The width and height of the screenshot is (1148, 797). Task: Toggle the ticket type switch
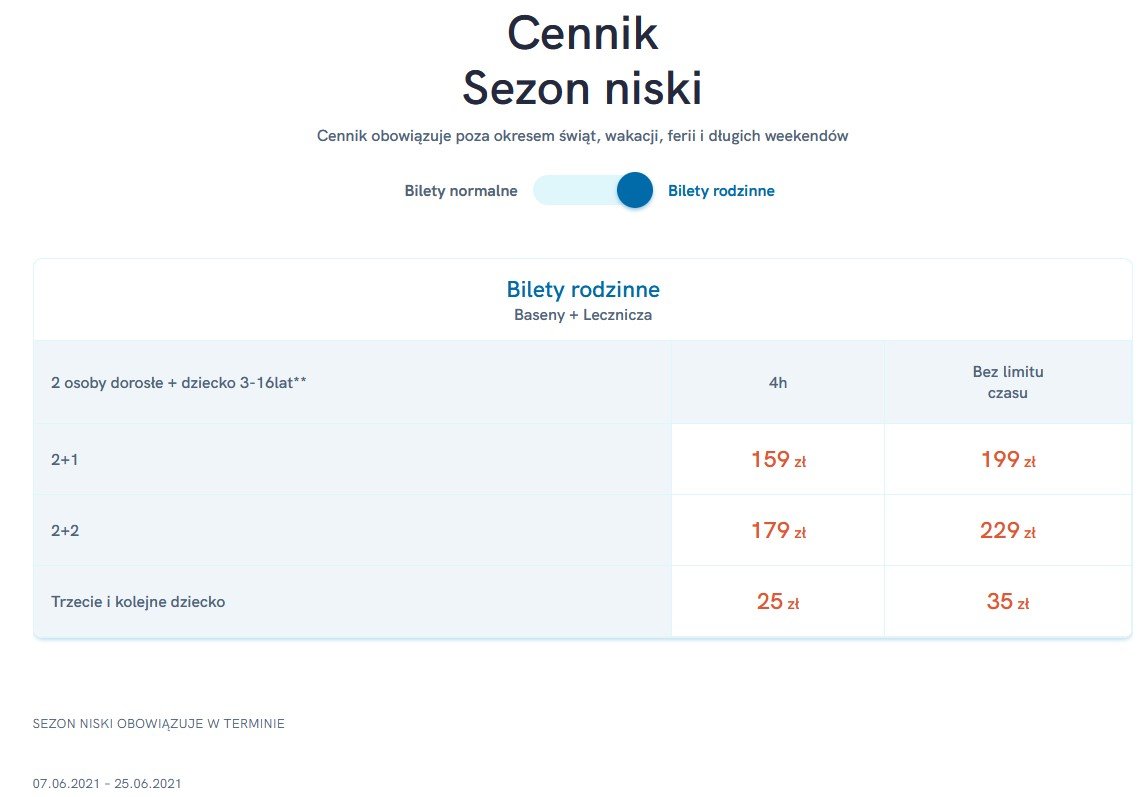coord(593,190)
